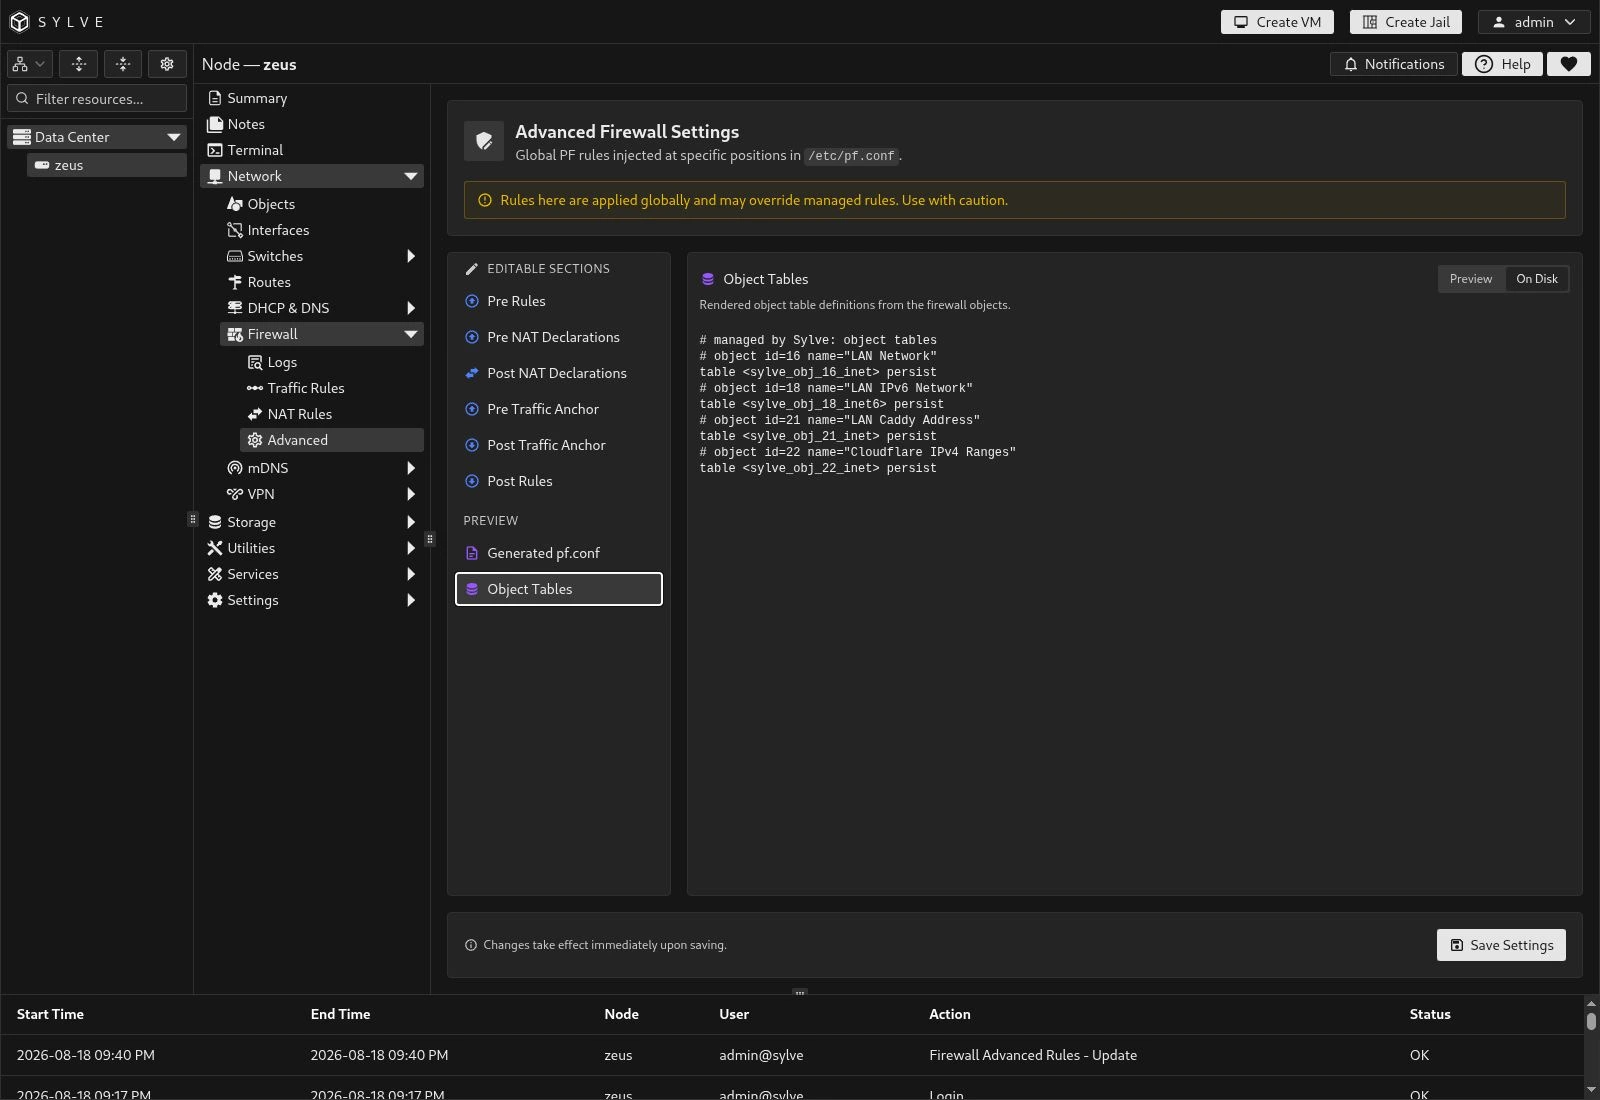Click the Status column header

pos(1430,1014)
